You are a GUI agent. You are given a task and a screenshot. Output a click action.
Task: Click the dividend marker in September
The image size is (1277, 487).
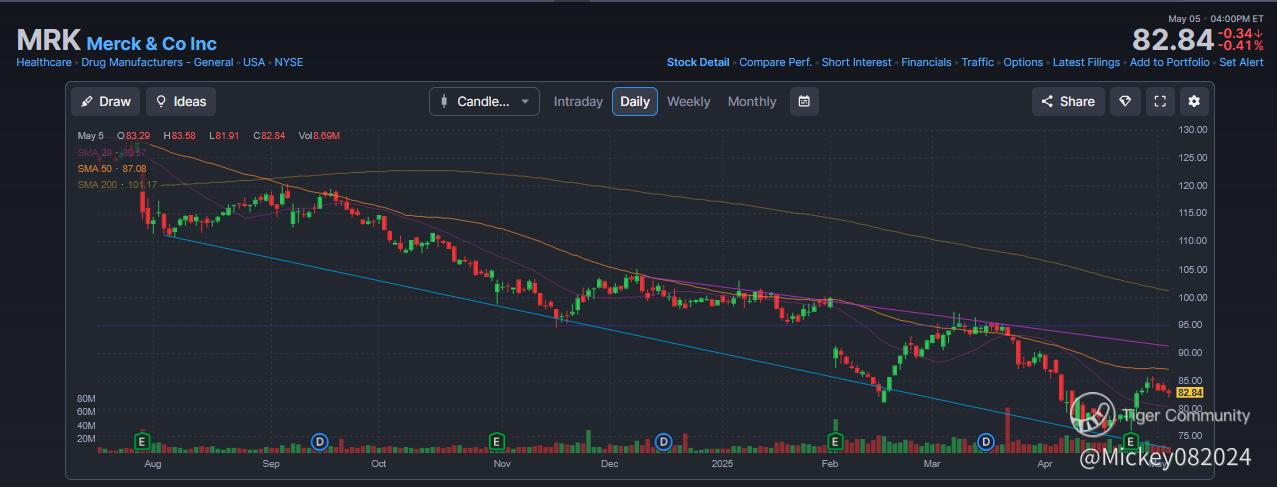[x=320, y=441]
